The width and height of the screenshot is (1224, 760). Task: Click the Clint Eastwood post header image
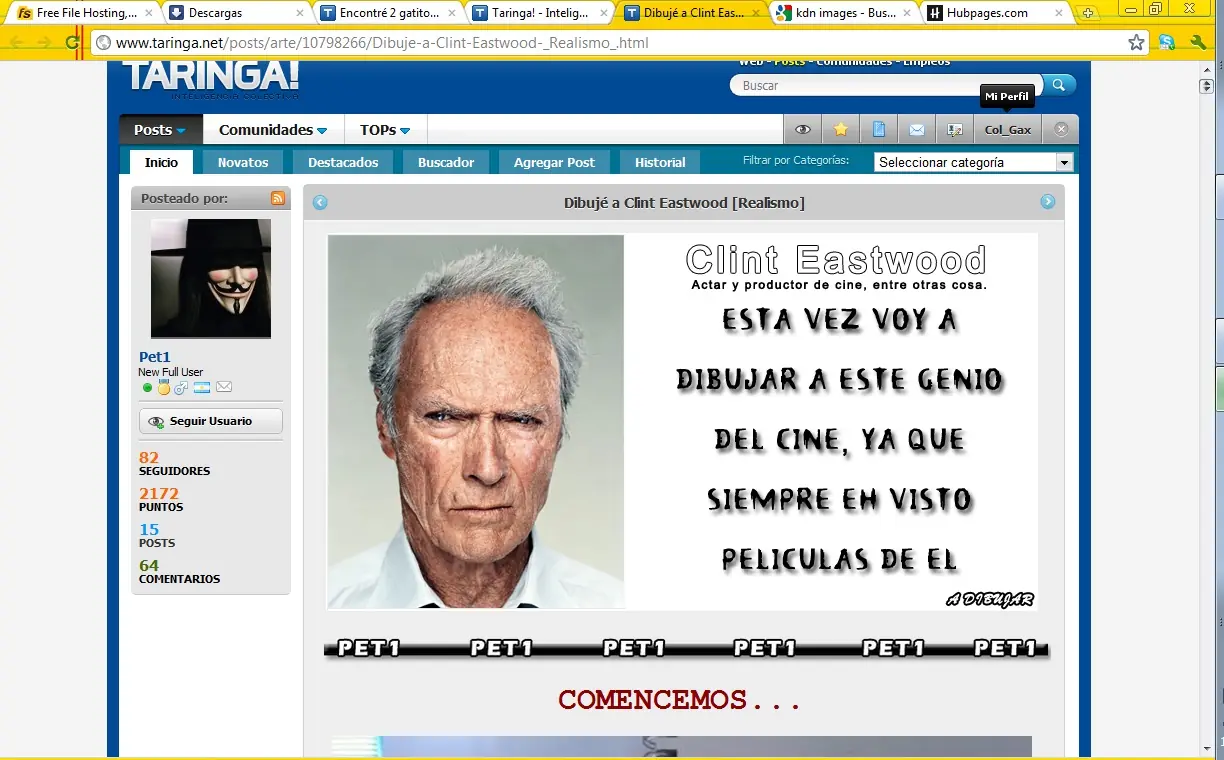pyautogui.click(x=682, y=421)
